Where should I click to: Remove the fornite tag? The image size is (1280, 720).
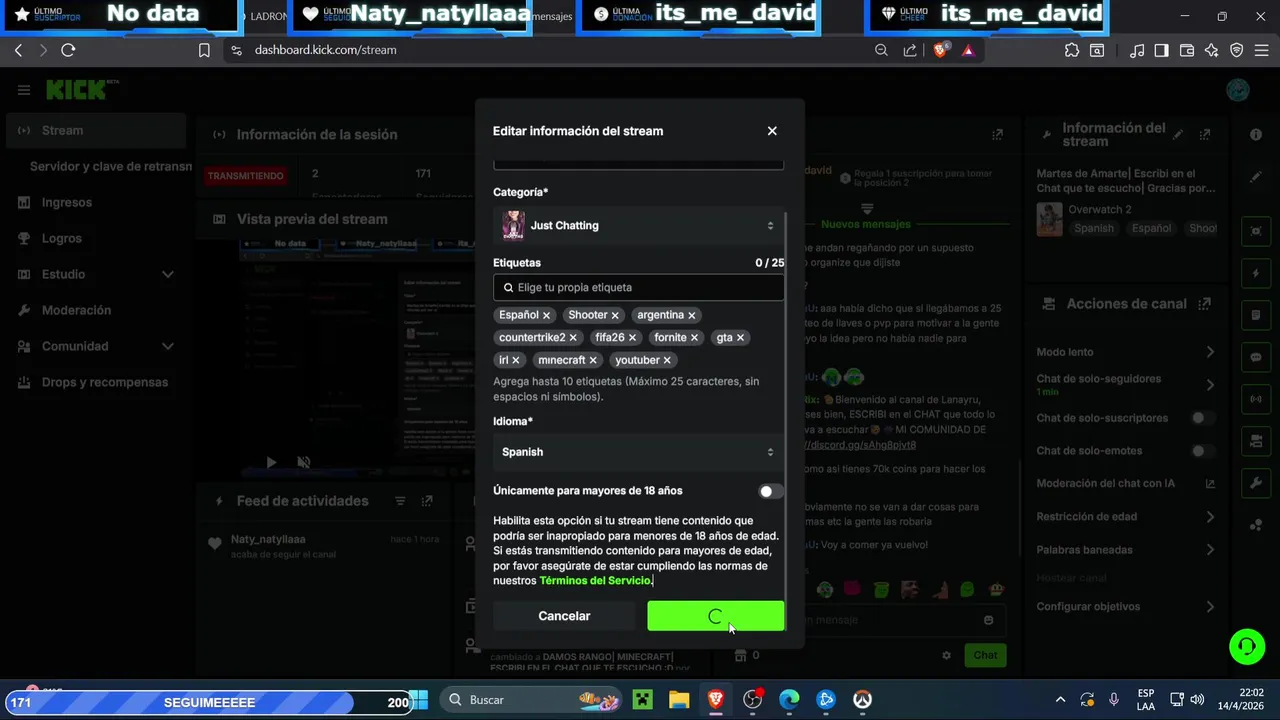pyautogui.click(x=694, y=338)
